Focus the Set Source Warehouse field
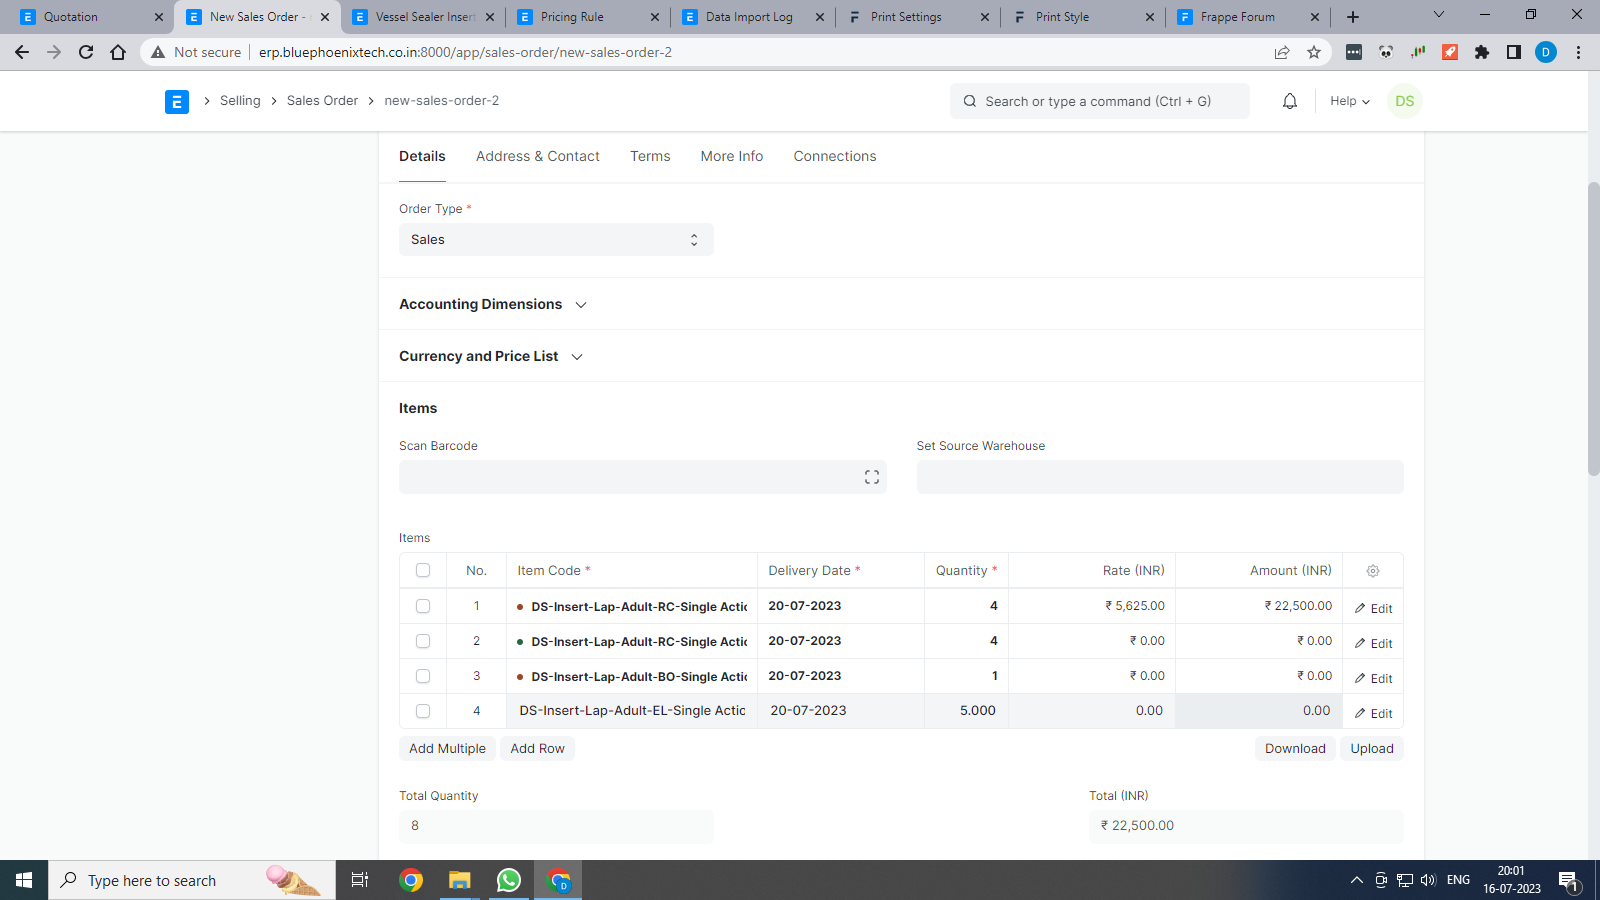The image size is (1600, 900). coord(1160,477)
